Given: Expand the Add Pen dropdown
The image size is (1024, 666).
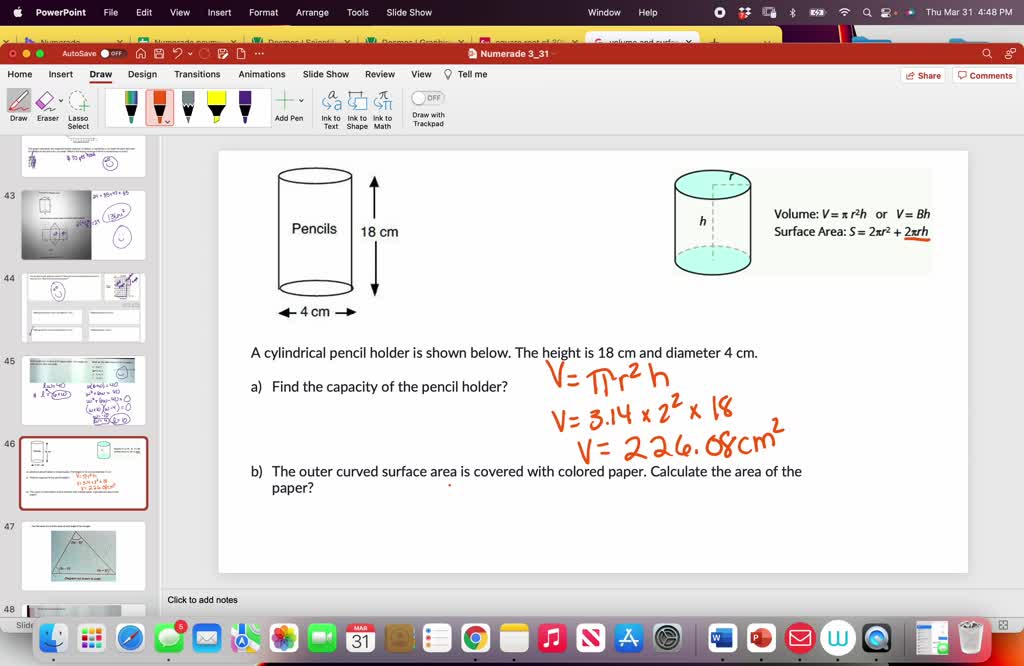Looking at the screenshot, I should tap(301, 102).
